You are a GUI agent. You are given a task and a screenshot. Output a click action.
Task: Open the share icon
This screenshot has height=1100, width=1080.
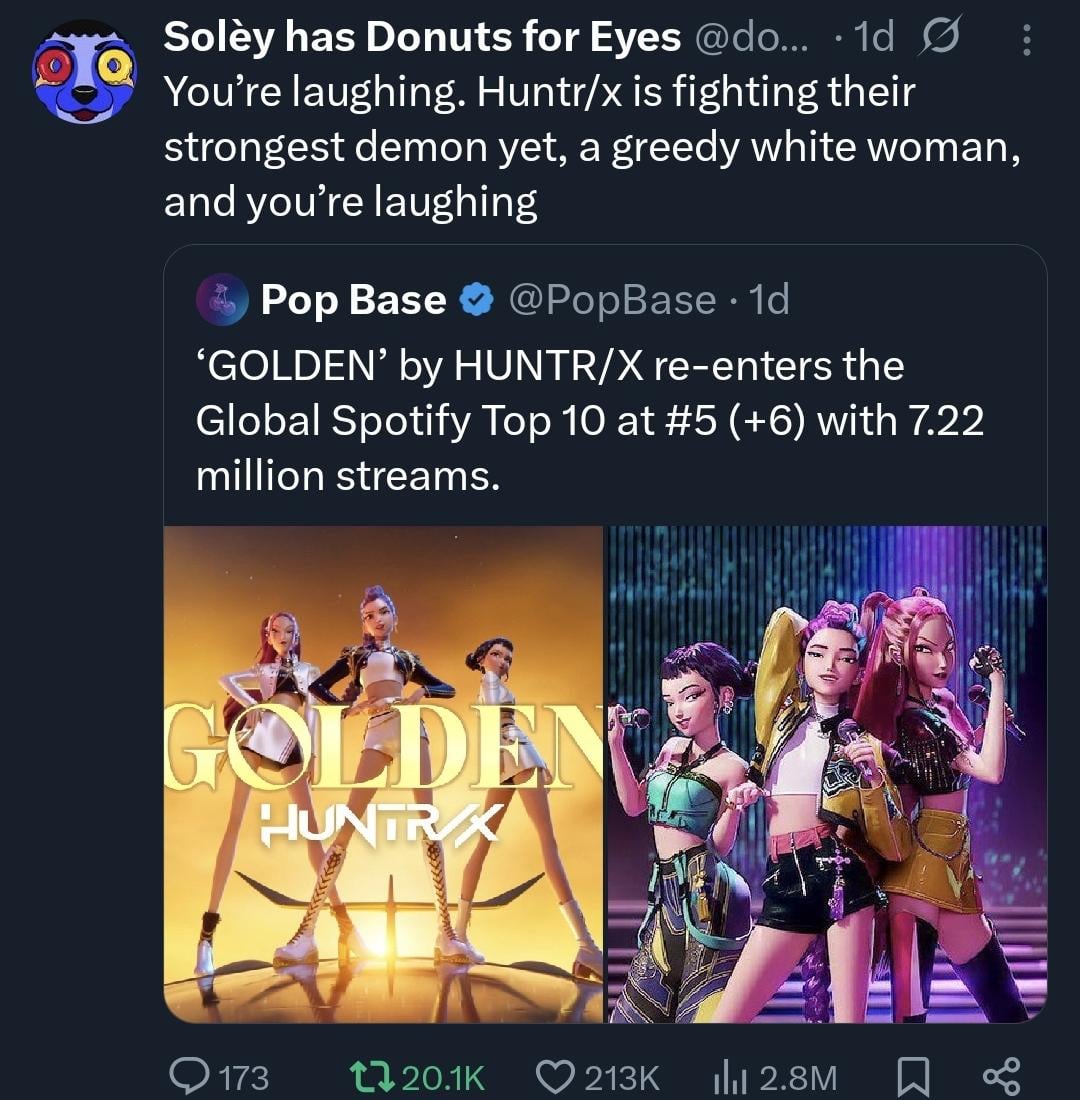1000,1076
